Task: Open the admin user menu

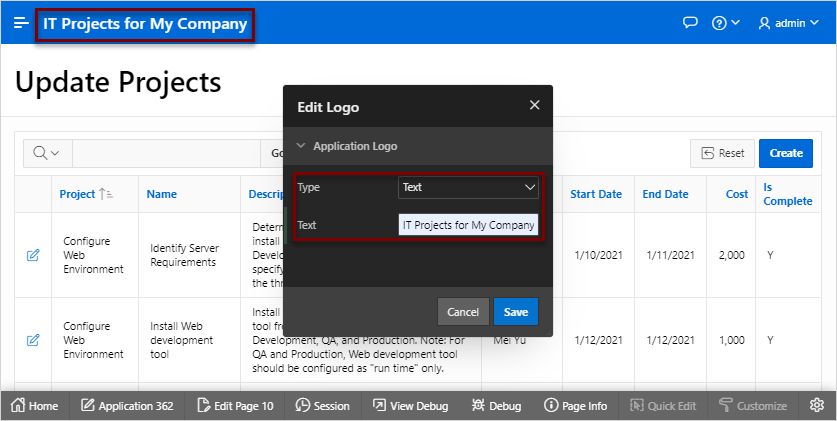Action: pos(788,23)
